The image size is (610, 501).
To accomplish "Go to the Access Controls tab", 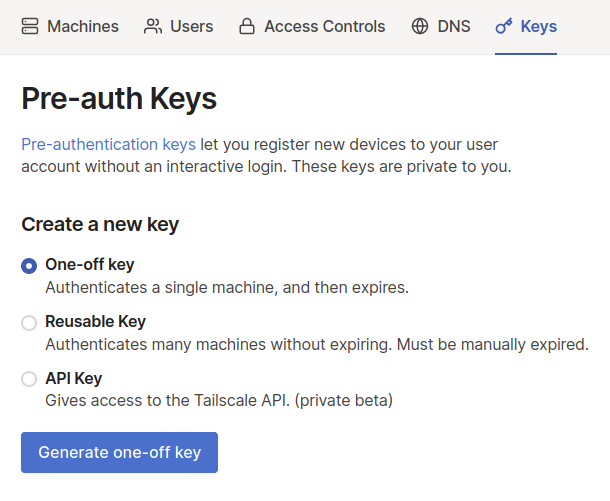I will [x=324, y=27].
